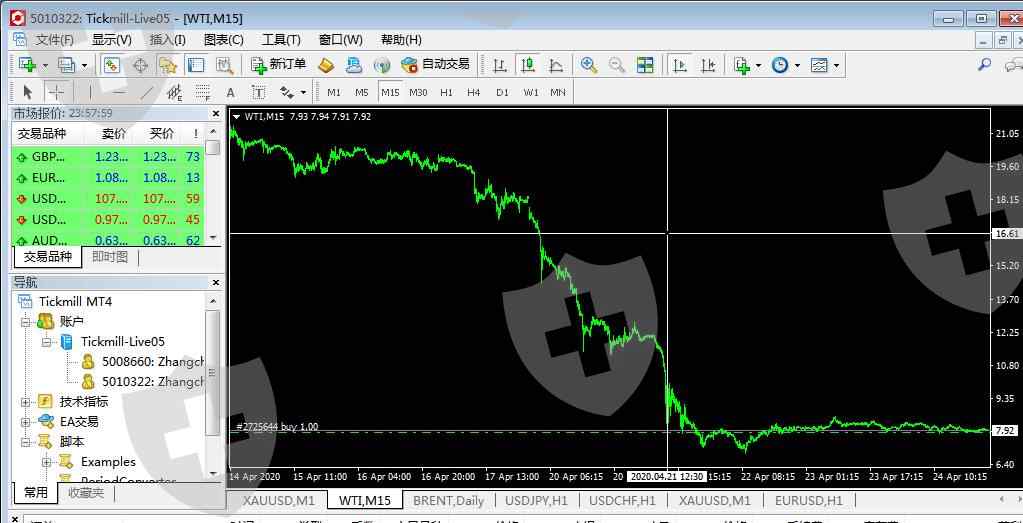Select the W1 timeframe button
Screen dimensions: 1023x523
[531, 92]
